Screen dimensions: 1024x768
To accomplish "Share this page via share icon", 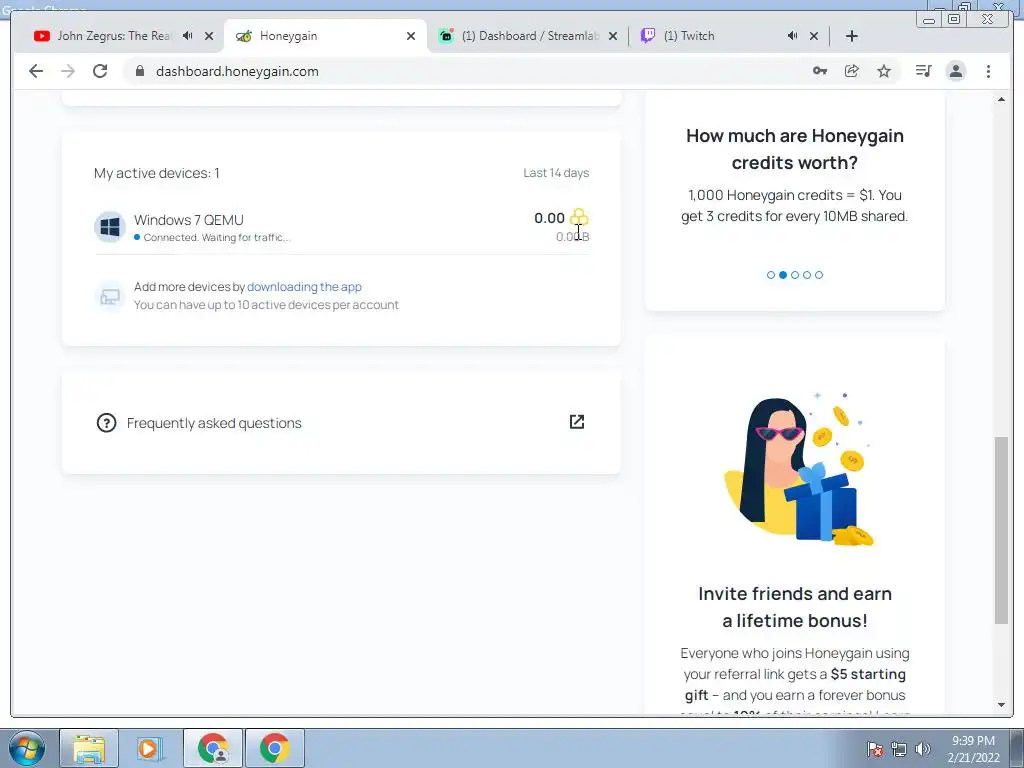I will [852, 71].
